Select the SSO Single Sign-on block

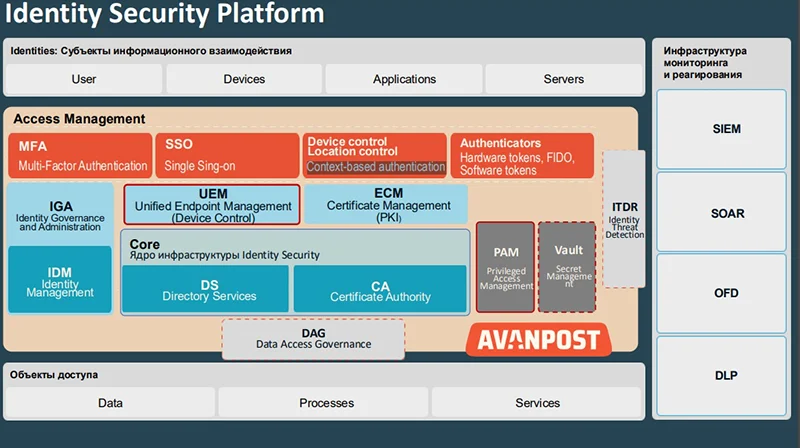pyautogui.click(x=227, y=156)
